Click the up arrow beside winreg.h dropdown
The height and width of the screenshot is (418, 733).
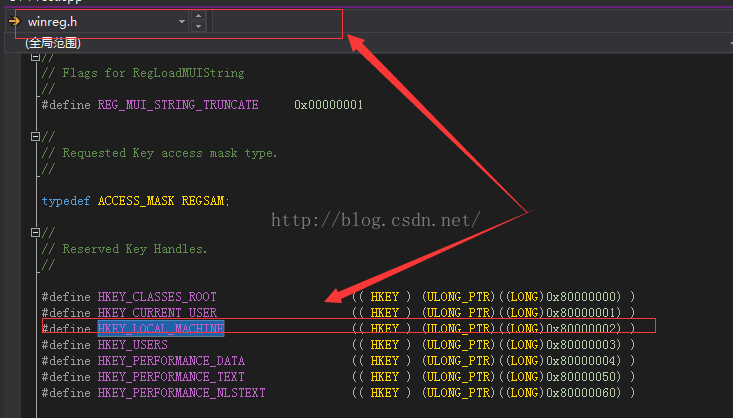(198, 15)
